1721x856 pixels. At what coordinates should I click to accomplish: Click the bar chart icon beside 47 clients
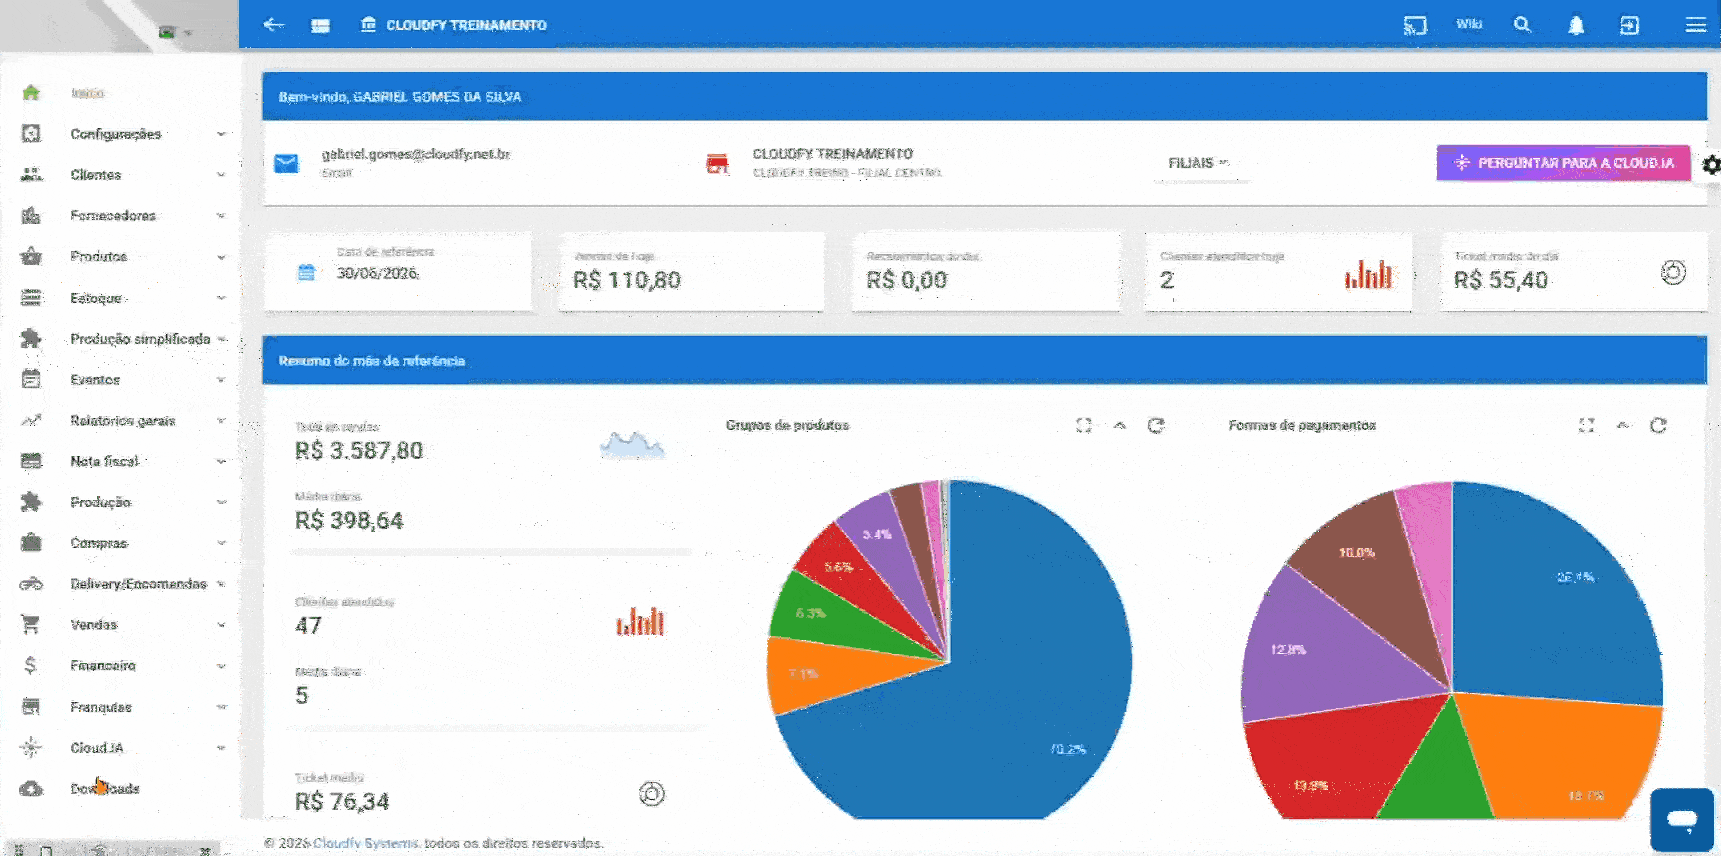[640, 622]
